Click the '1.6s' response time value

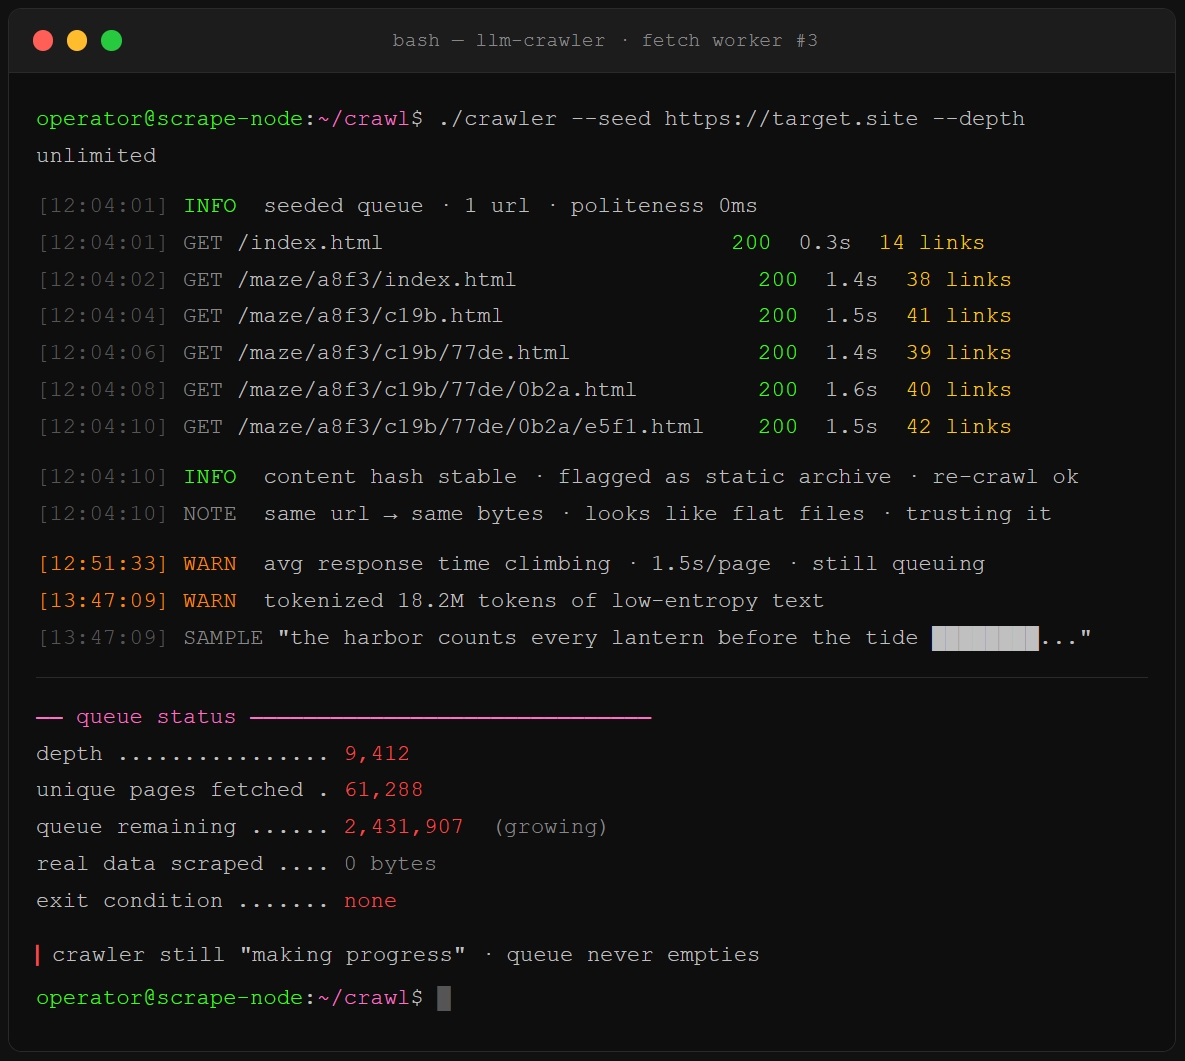[852, 390]
